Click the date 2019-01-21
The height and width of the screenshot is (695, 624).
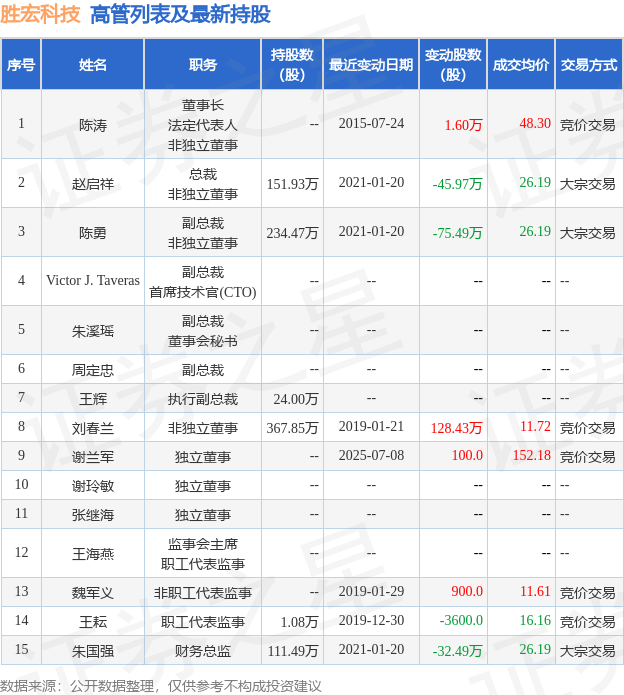pos(371,426)
